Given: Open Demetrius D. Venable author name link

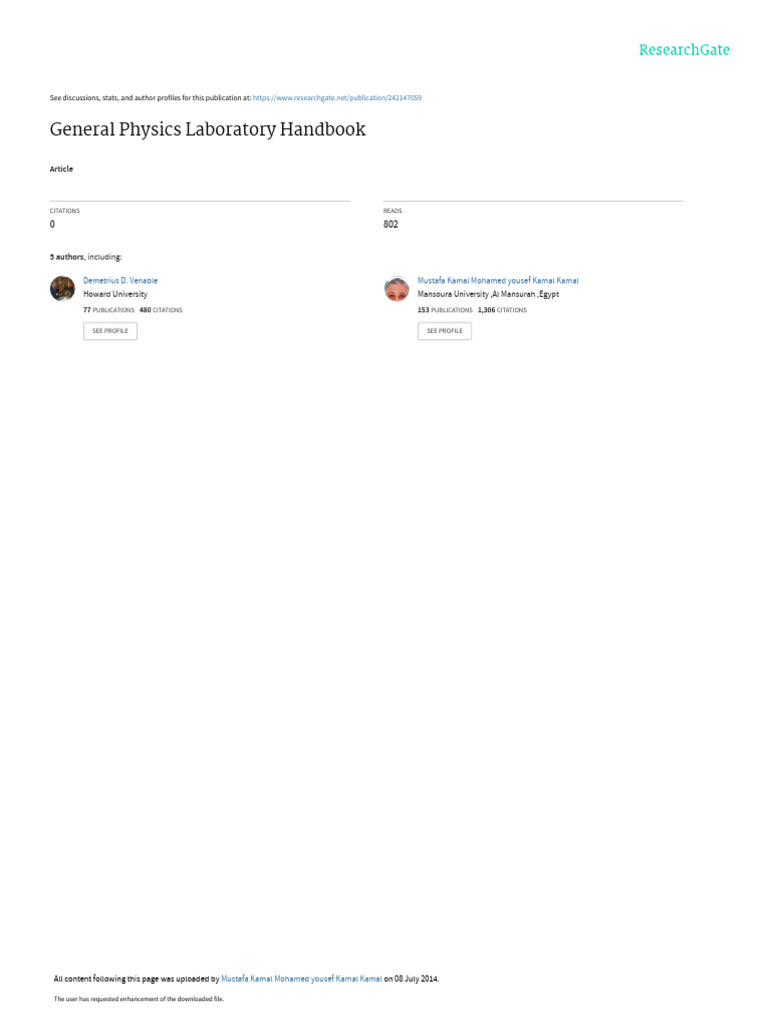Looking at the screenshot, I should tap(120, 280).
